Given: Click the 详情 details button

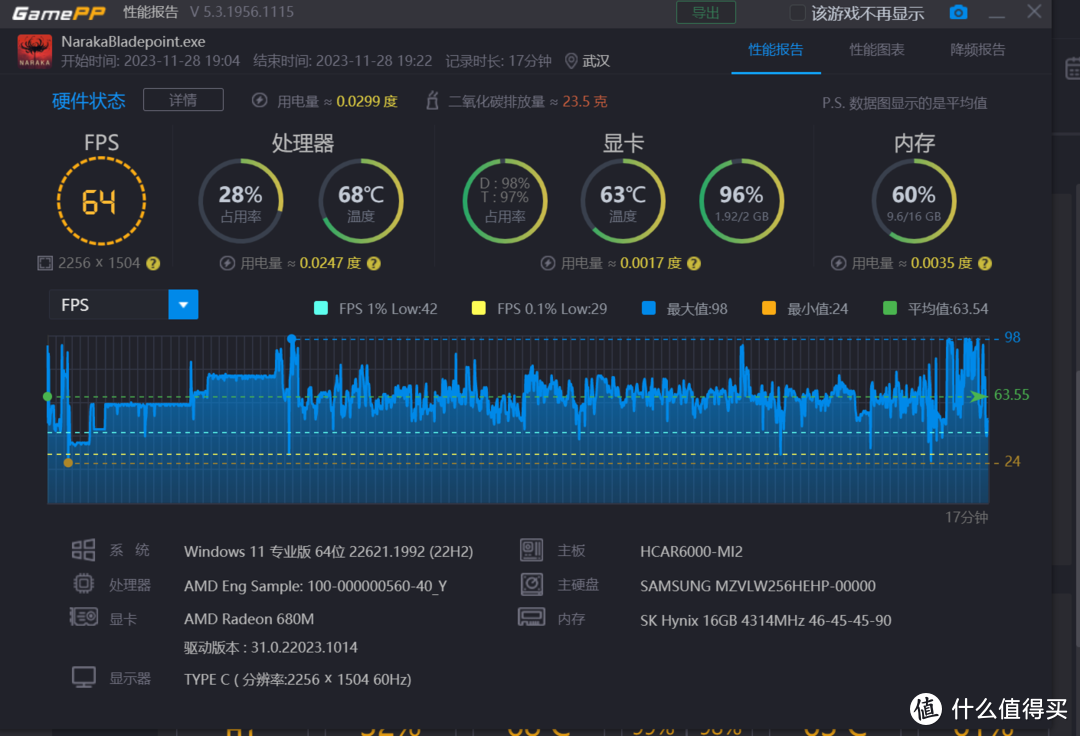Looking at the screenshot, I should (x=183, y=100).
